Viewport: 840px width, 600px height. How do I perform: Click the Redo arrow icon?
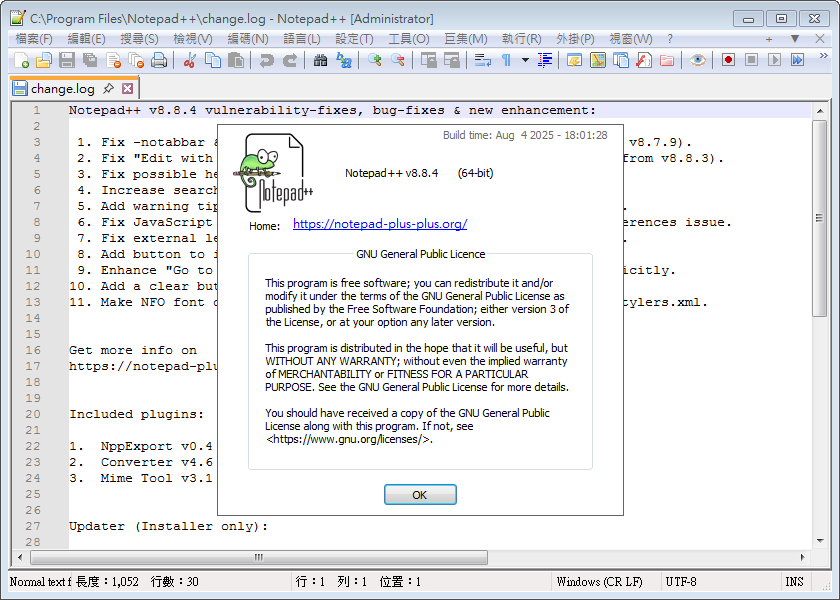click(x=290, y=60)
